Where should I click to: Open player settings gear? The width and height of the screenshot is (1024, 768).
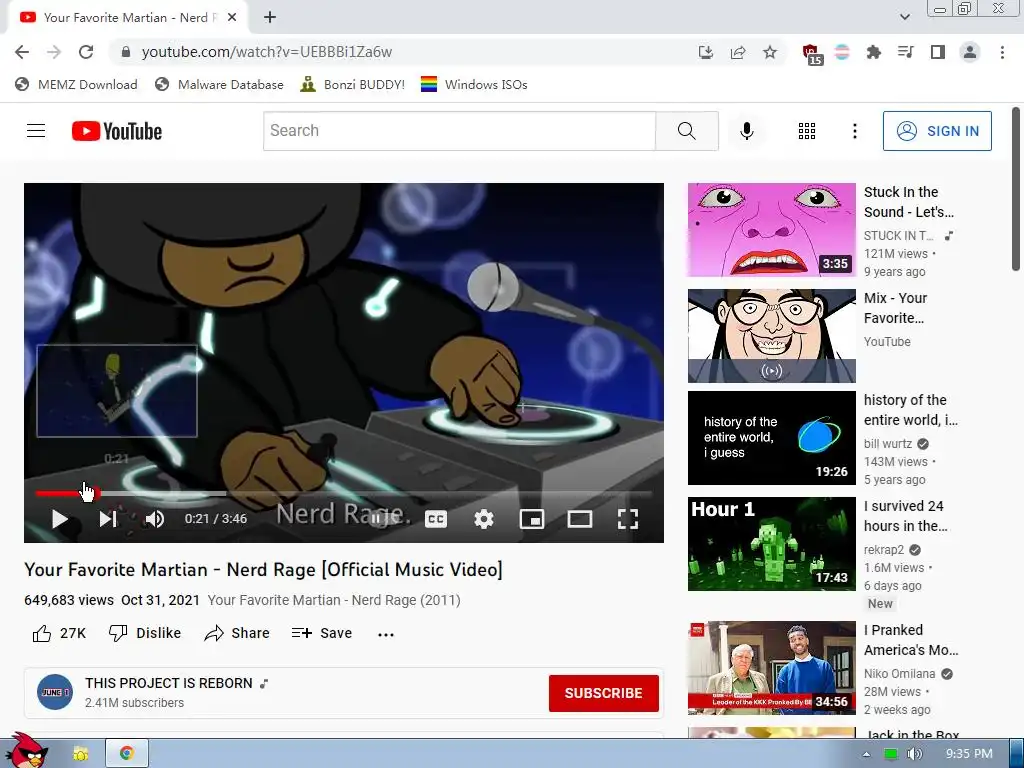[x=484, y=519]
